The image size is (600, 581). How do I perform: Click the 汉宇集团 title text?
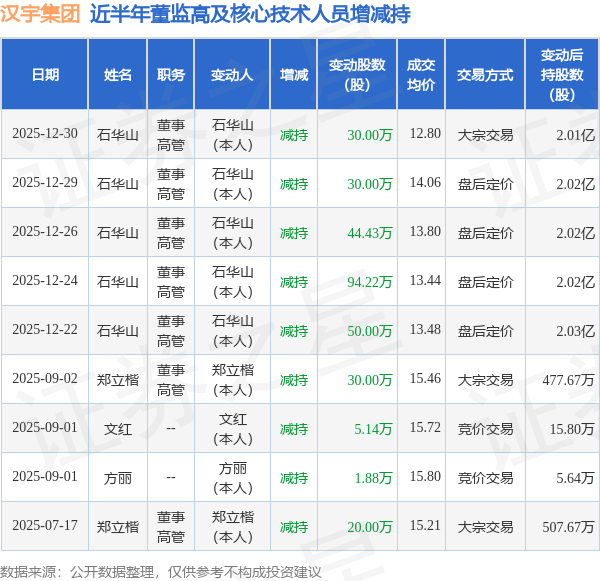tap(40, 15)
